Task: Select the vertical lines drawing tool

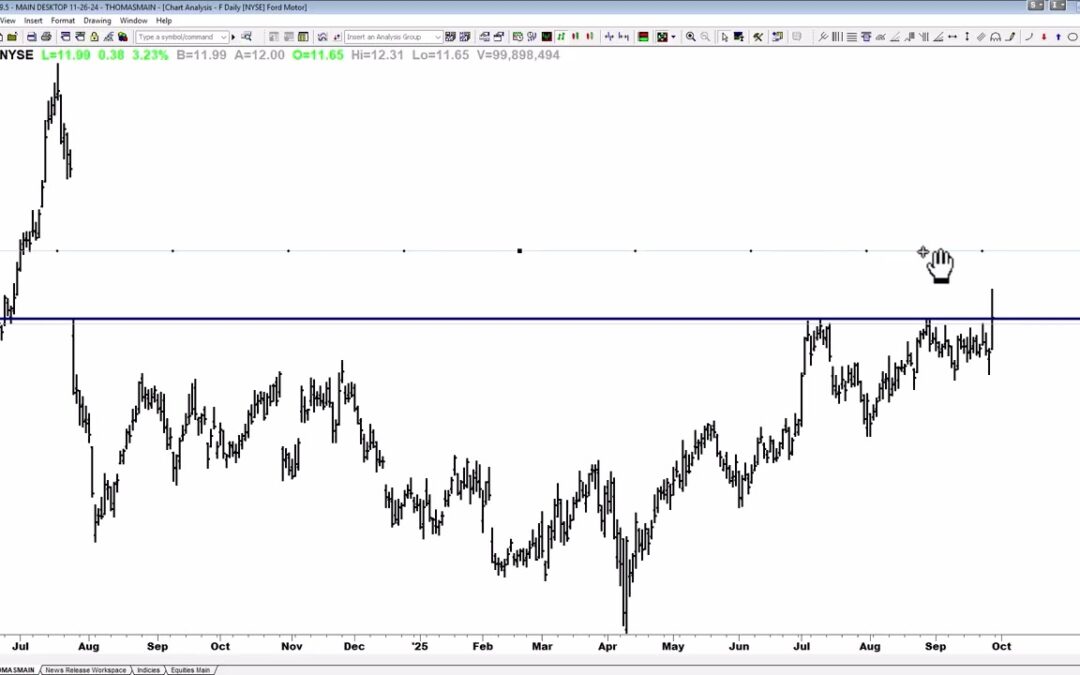Action: (837, 36)
